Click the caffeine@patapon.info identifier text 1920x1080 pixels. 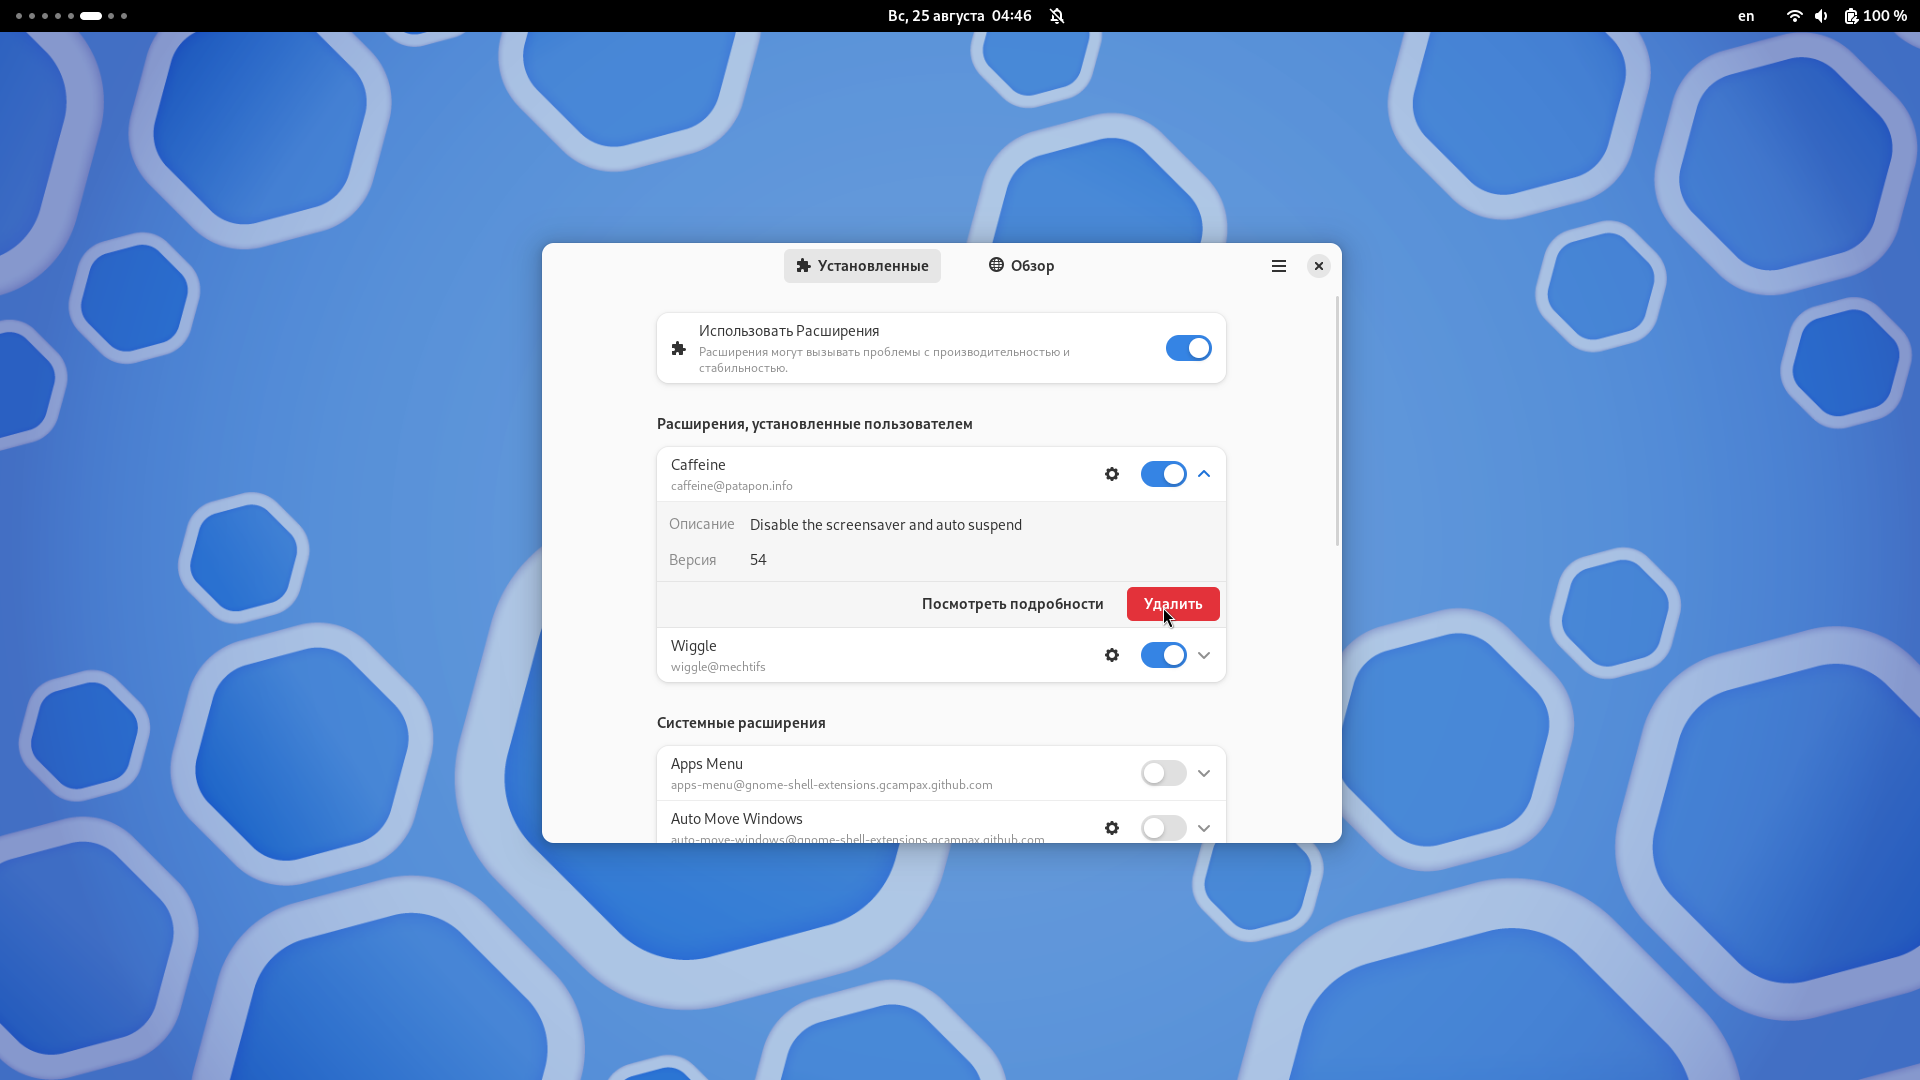731,486
